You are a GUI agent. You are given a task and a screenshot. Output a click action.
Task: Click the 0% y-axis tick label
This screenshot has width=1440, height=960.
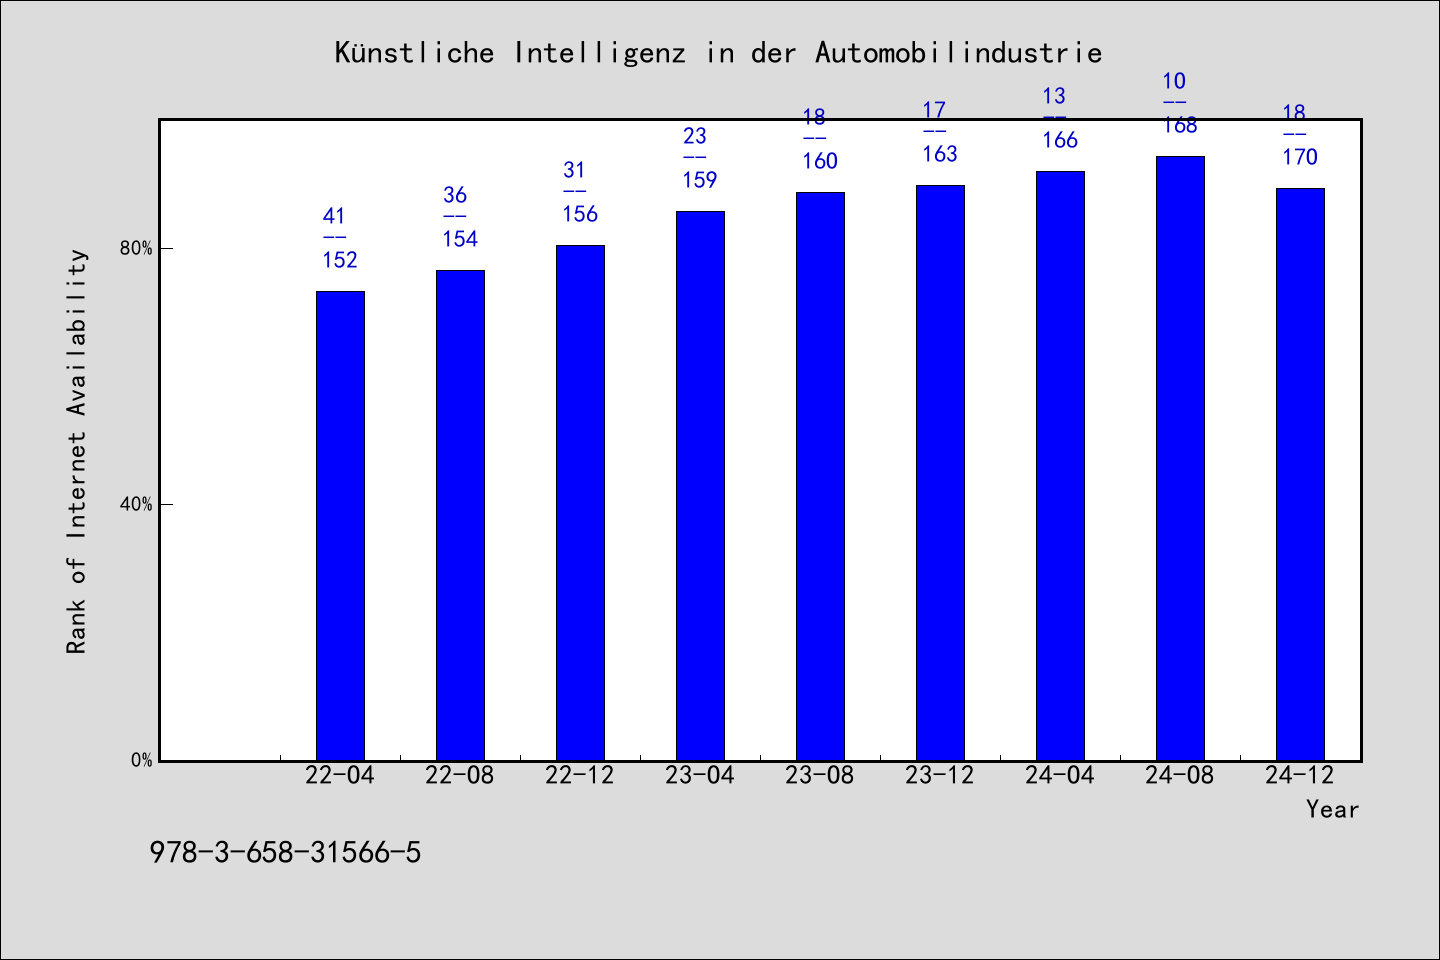[x=141, y=760]
